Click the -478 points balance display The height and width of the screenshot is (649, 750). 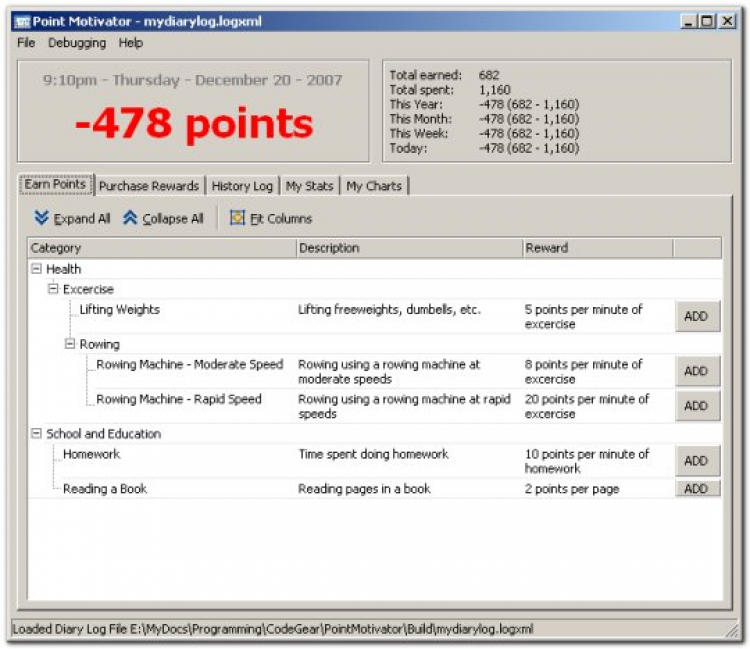194,124
